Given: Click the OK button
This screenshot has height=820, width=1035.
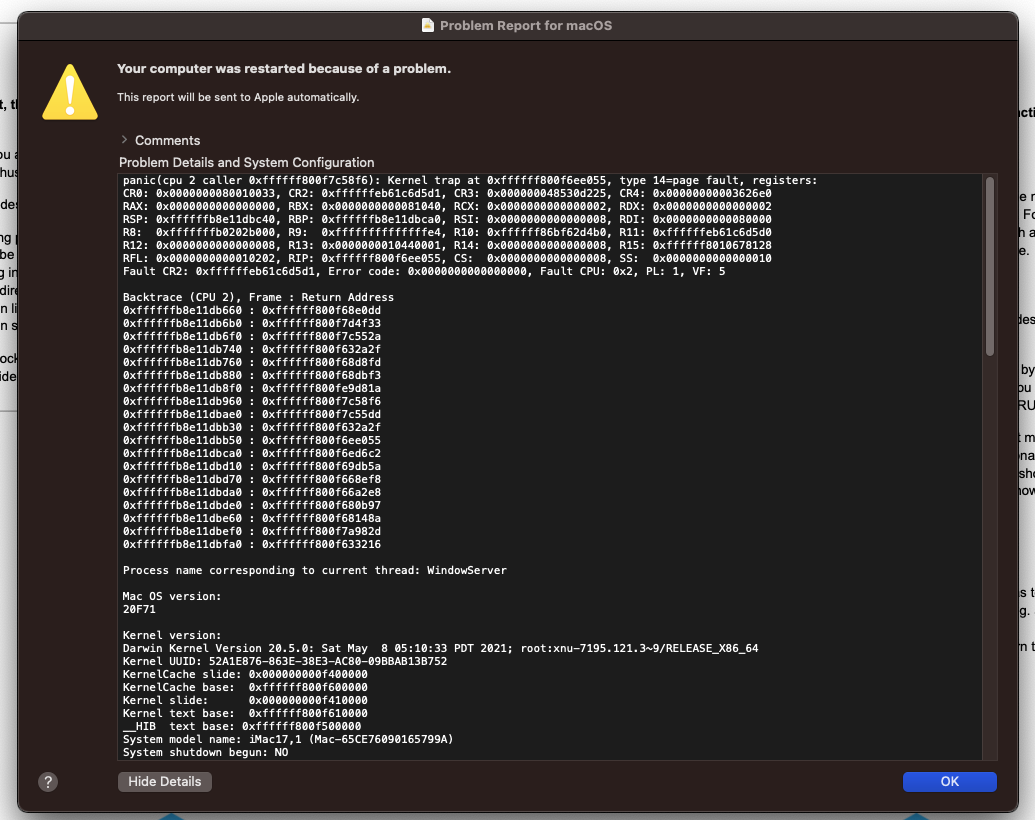Looking at the screenshot, I should click(949, 781).
